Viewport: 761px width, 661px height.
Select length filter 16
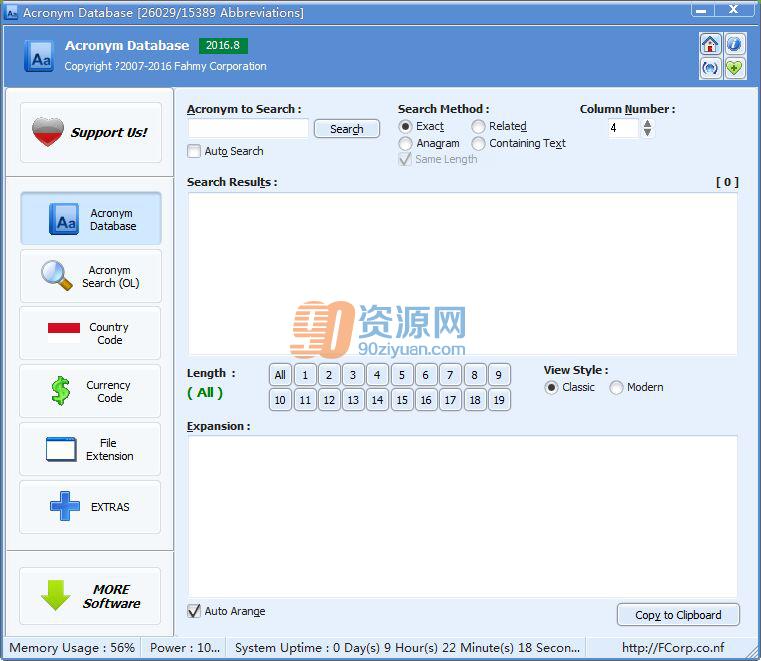[426, 400]
